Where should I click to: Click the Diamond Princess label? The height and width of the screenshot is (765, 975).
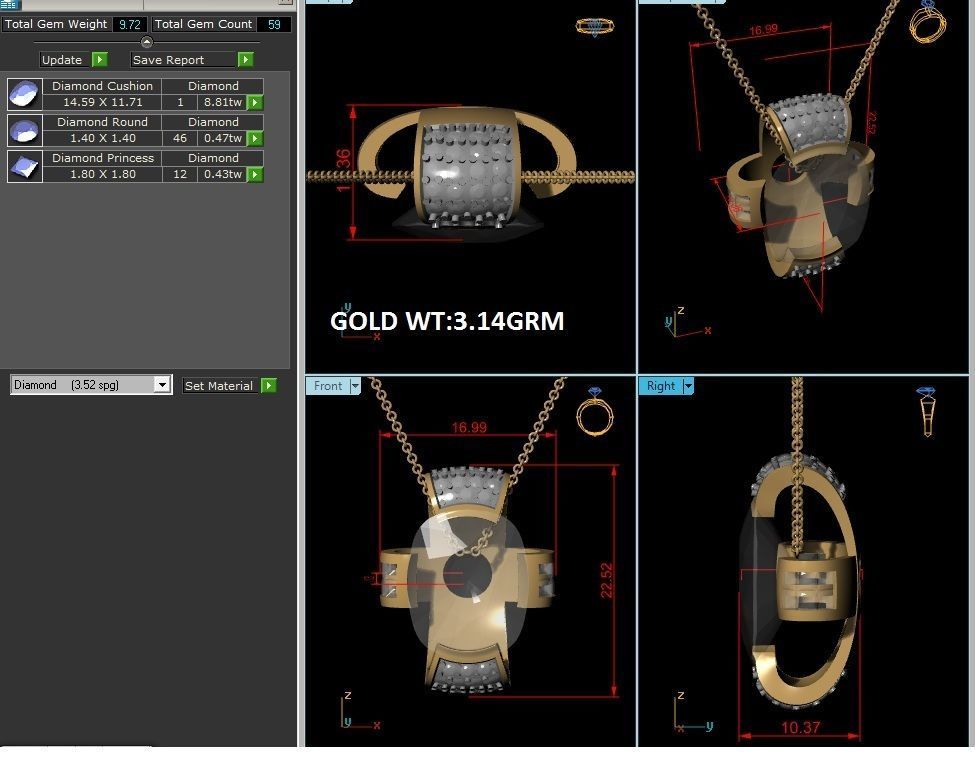(x=103, y=159)
